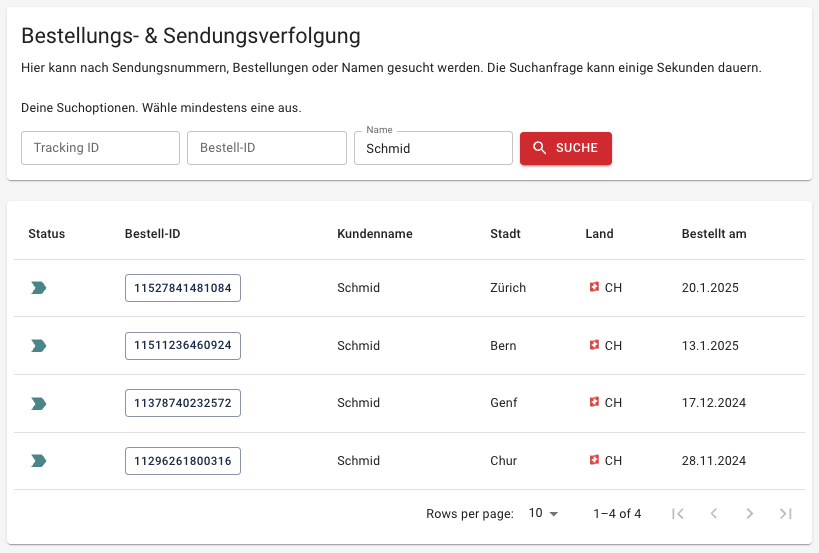Open the Rows per page dropdown
This screenshot has width=819, height=553.
click(543, 514)
